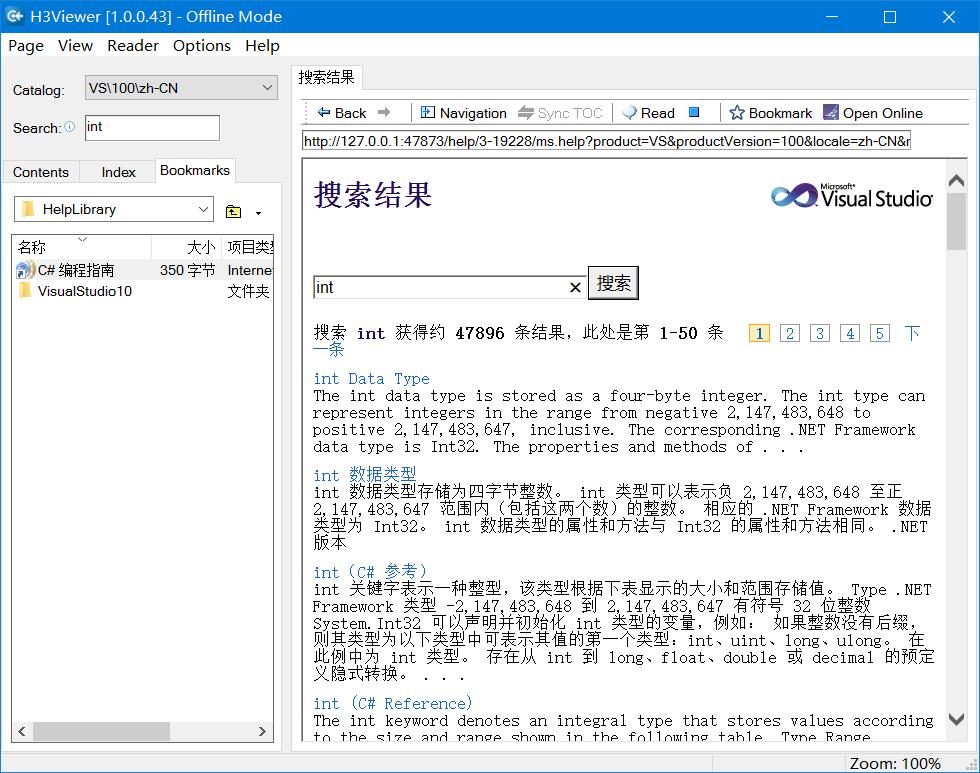The width and height of the screenshot is (980, 773).
Task: Click the 项目类型 column header
Action: [x=248, y=247]
